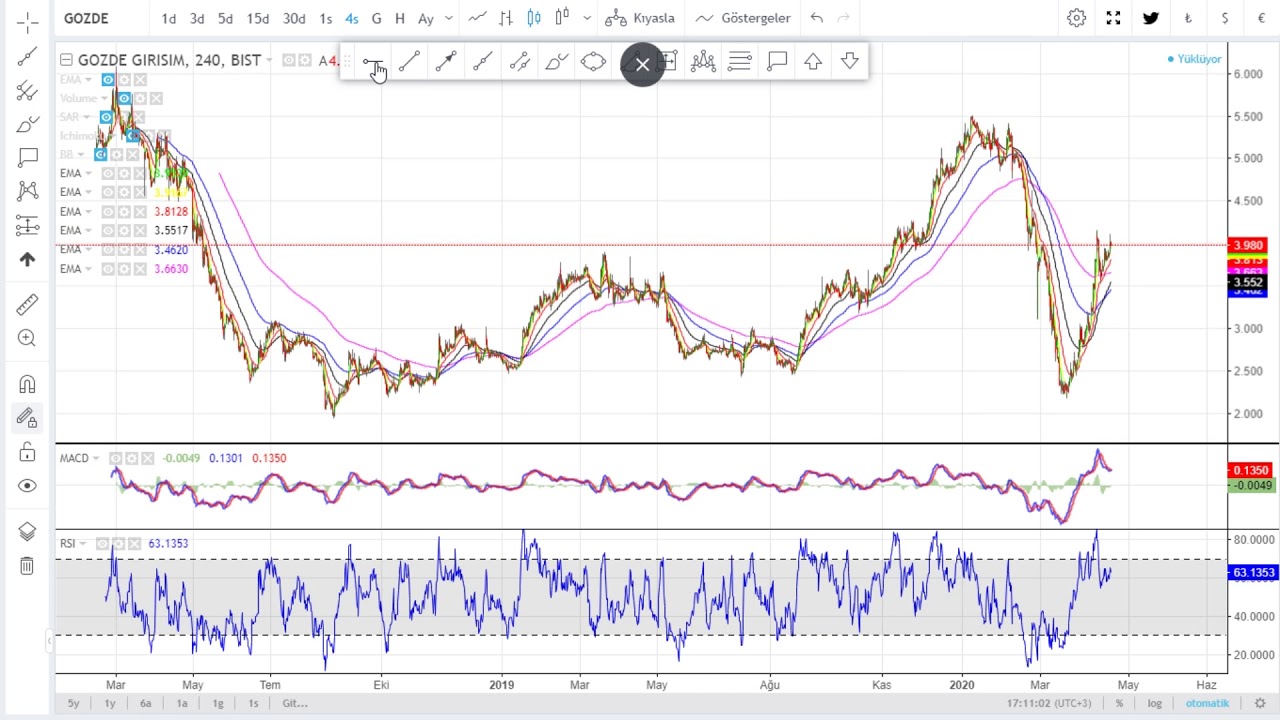Select head and shoulders pattern in favorites toolbar
The width and height of the screenshot is (1280, 720).
pyautogui.click(x=704, y=62)
